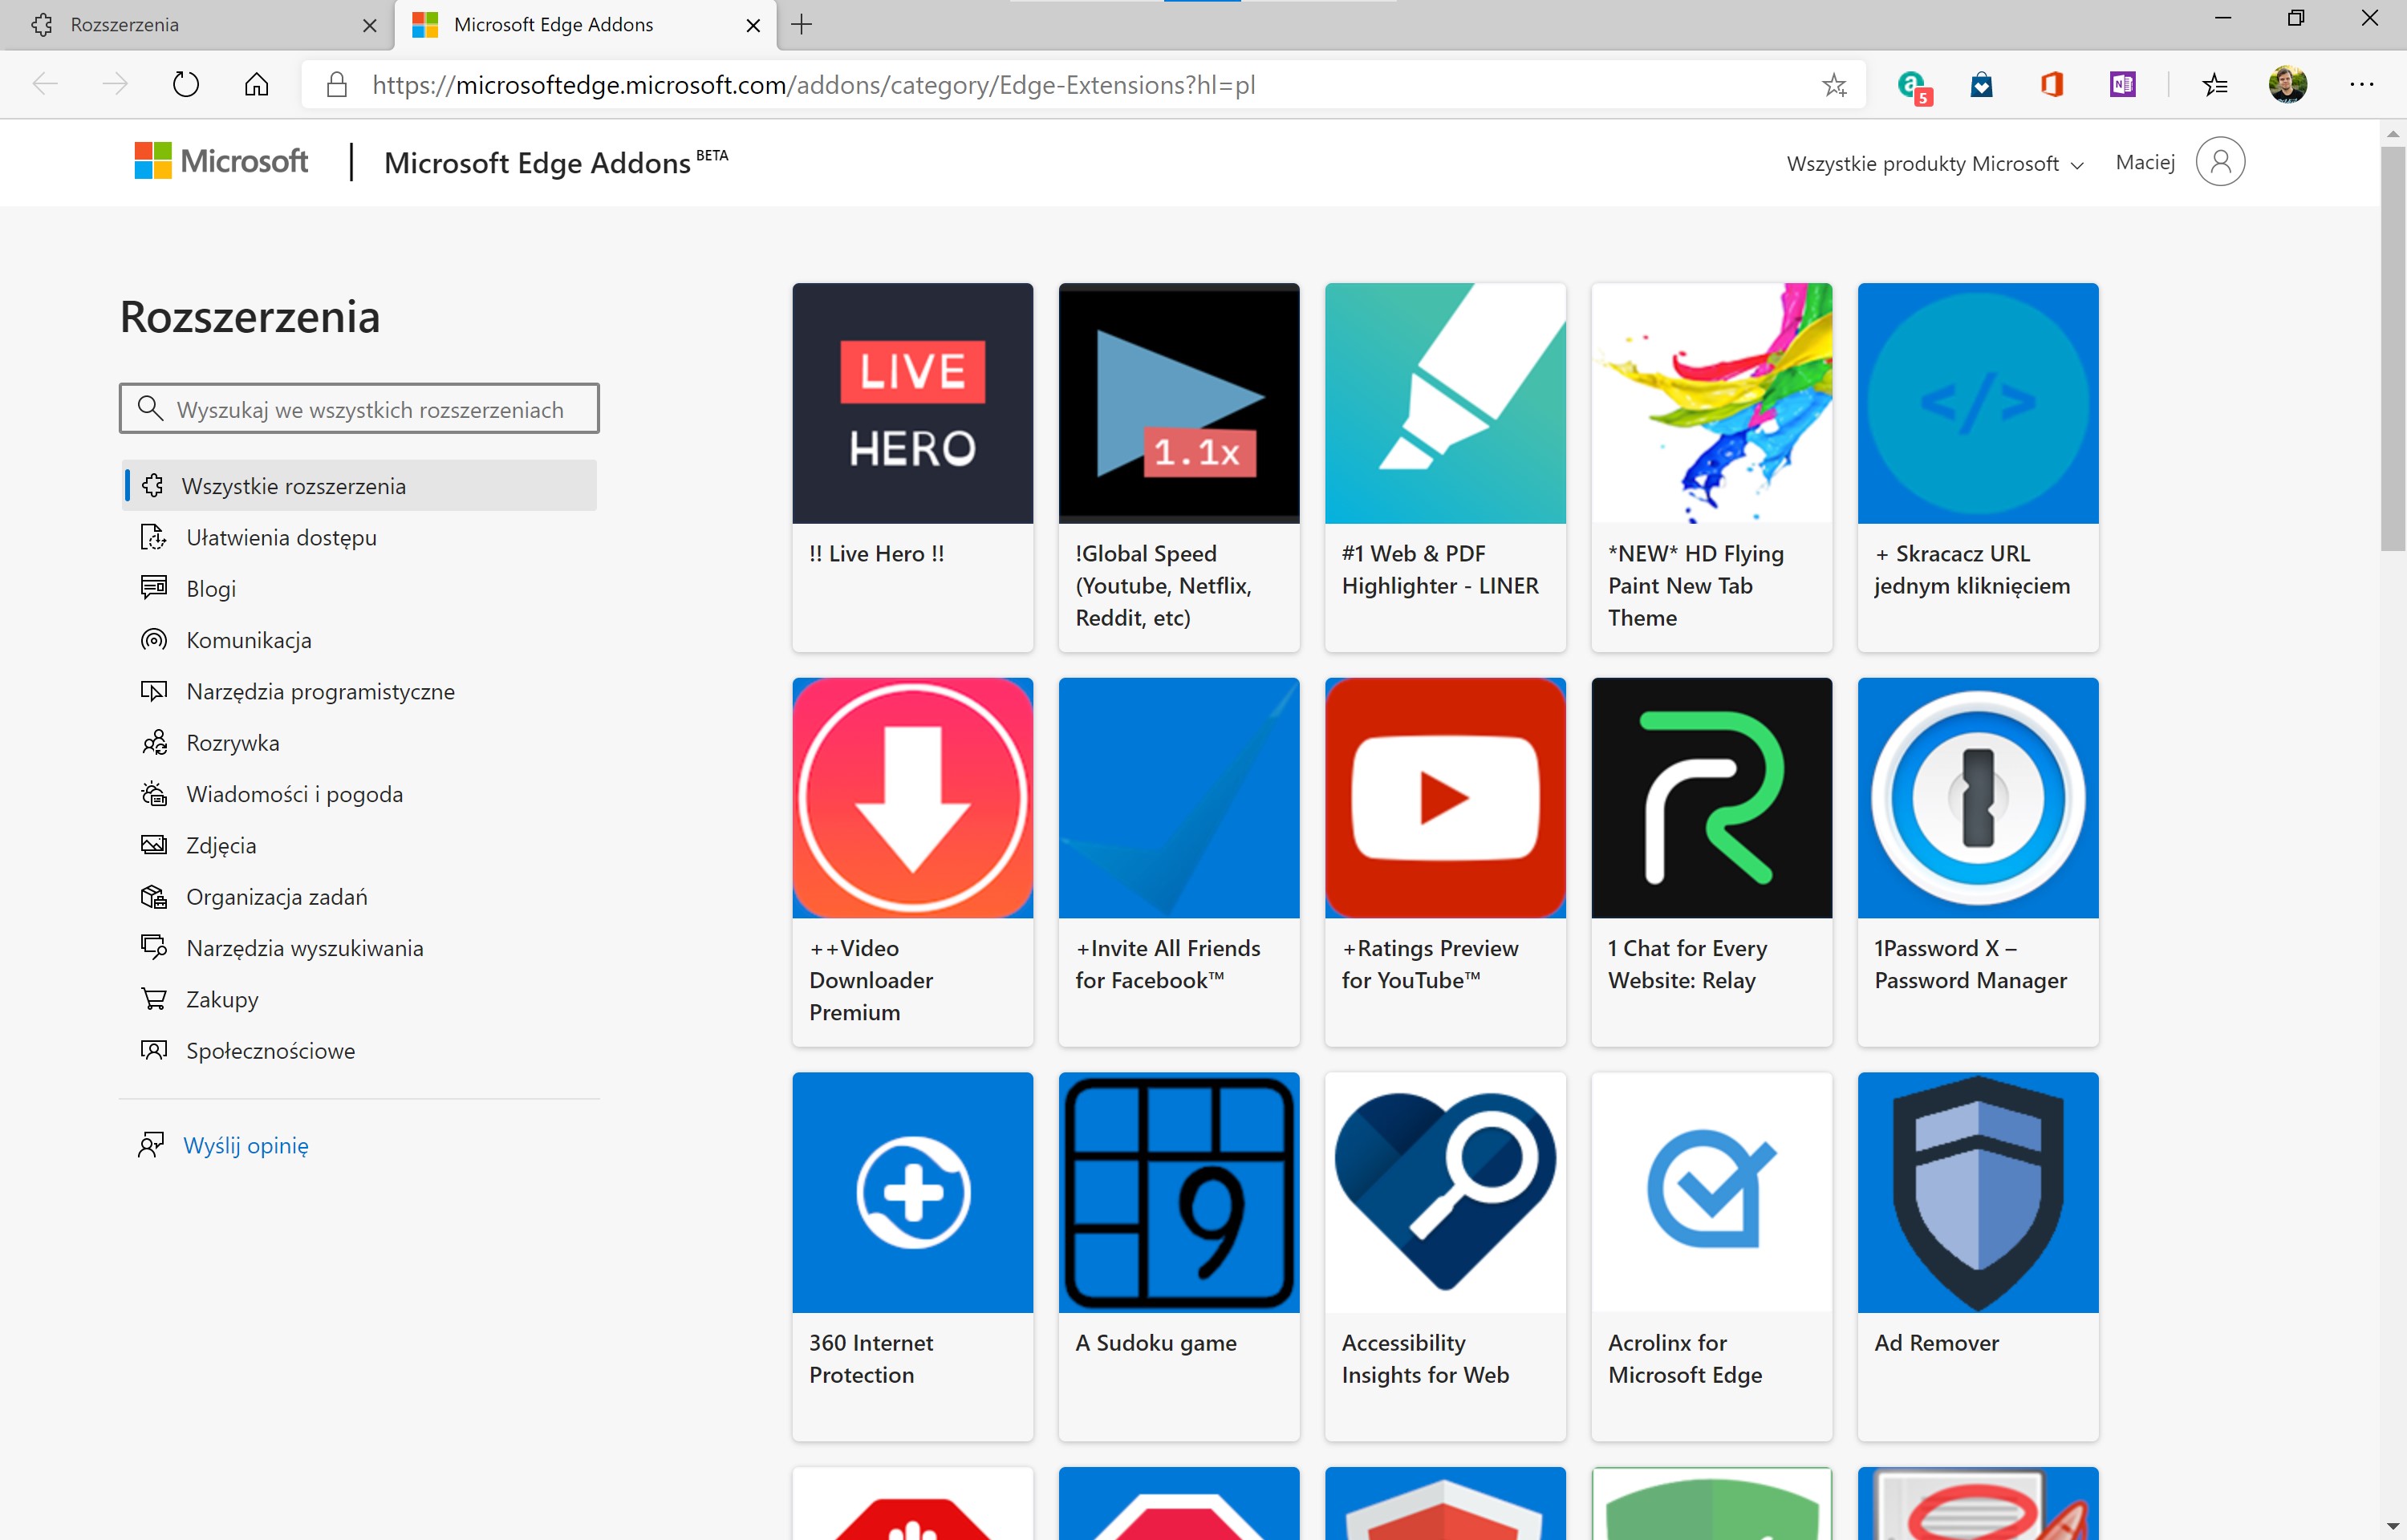
Task: Open the OneNote extension icon
Action: tap(2122, 85)
